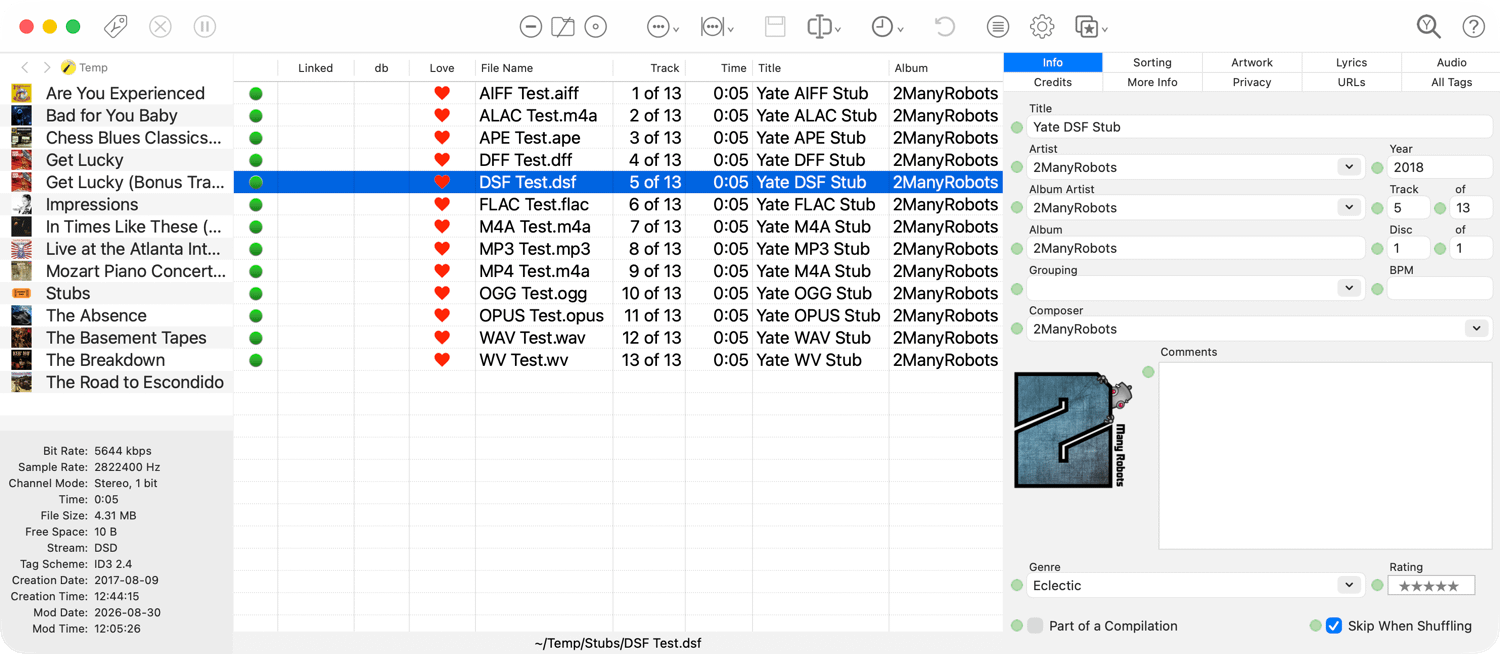The image size is (1500, 654).
Task: Sort by the Time column header
Action: point(719,68)
